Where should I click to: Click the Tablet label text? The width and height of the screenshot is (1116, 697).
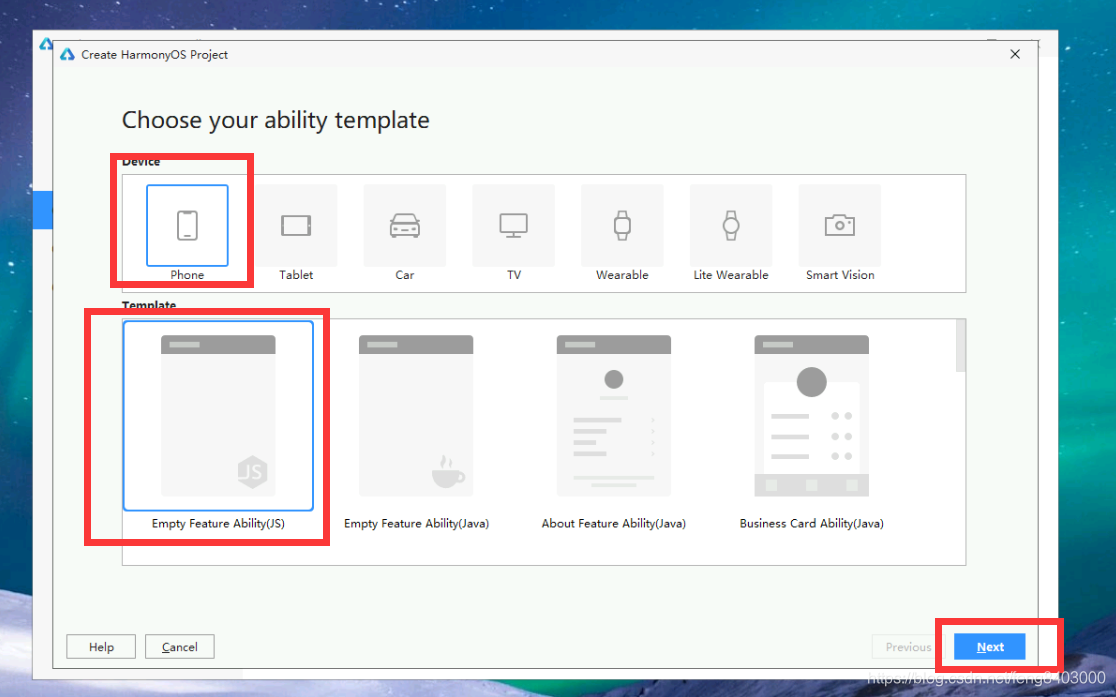point(296,275)
